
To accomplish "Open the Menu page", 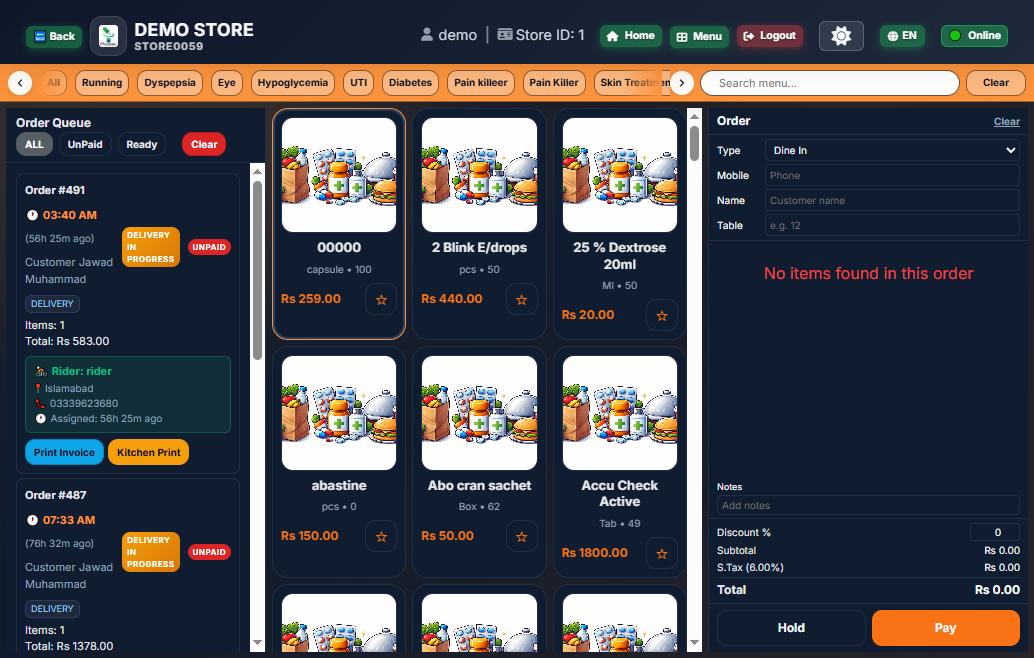I will click(x=699, y=36).
